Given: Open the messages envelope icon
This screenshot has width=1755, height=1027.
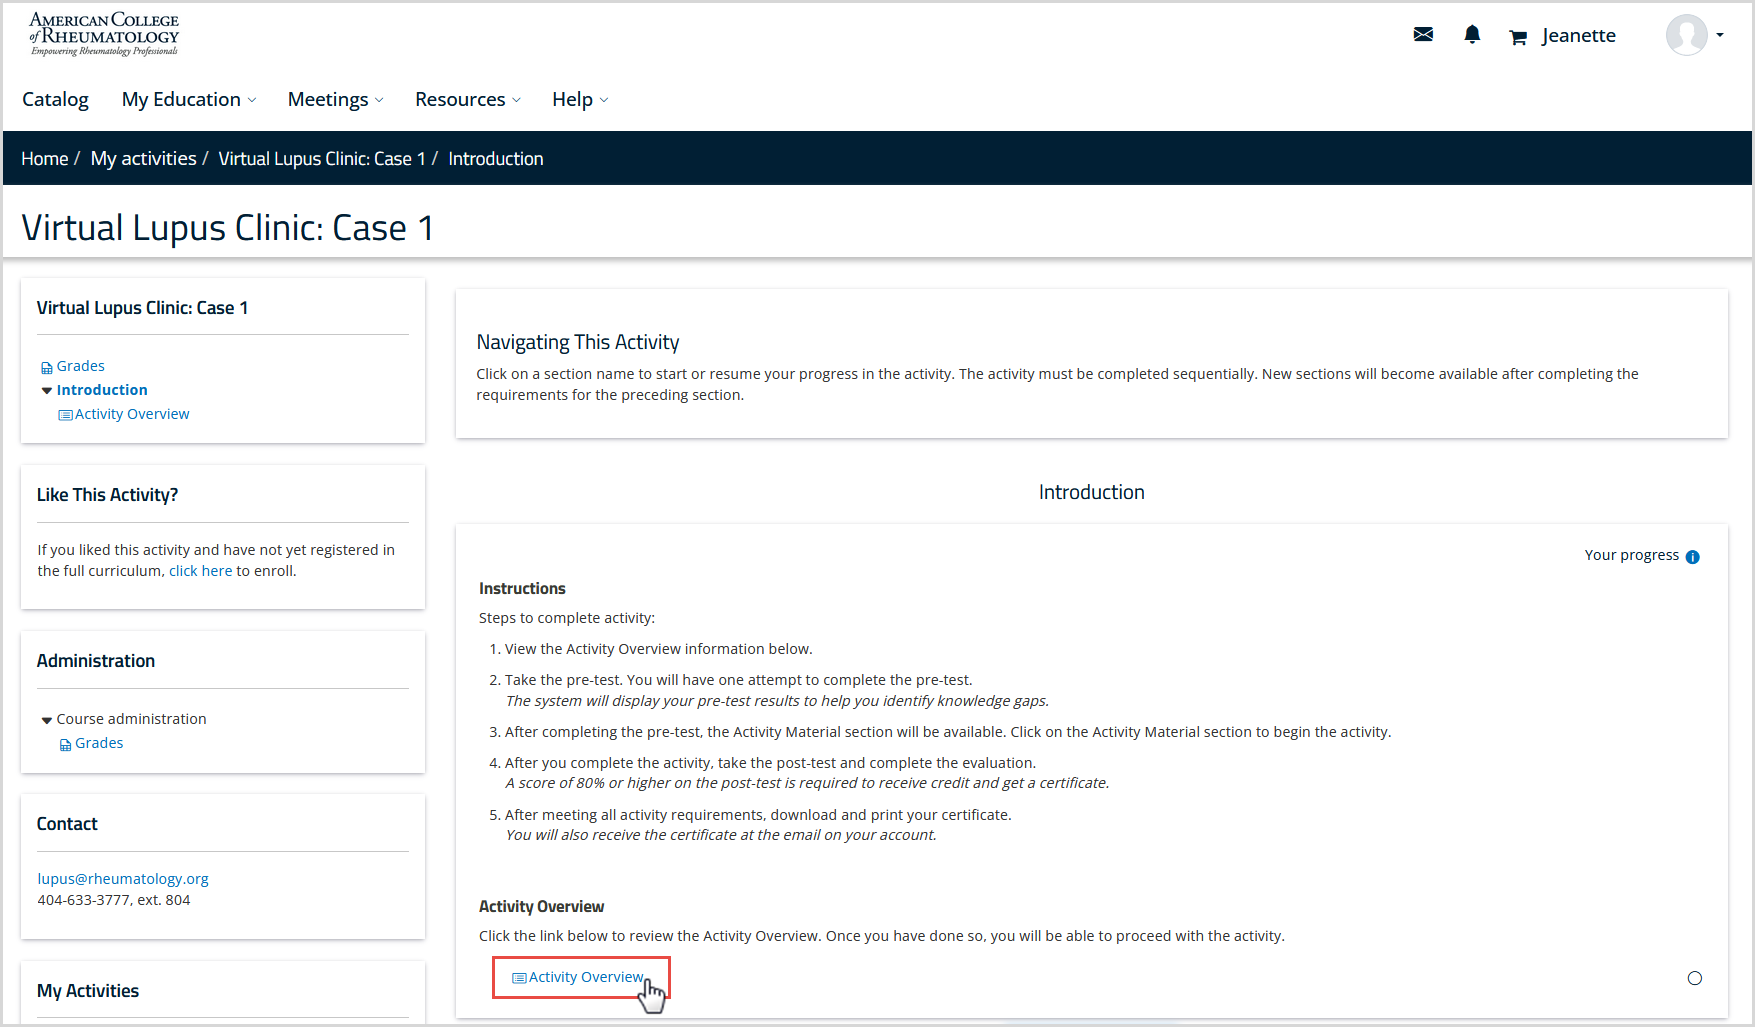Looking at the screenshot, I should pos(1423,35).
